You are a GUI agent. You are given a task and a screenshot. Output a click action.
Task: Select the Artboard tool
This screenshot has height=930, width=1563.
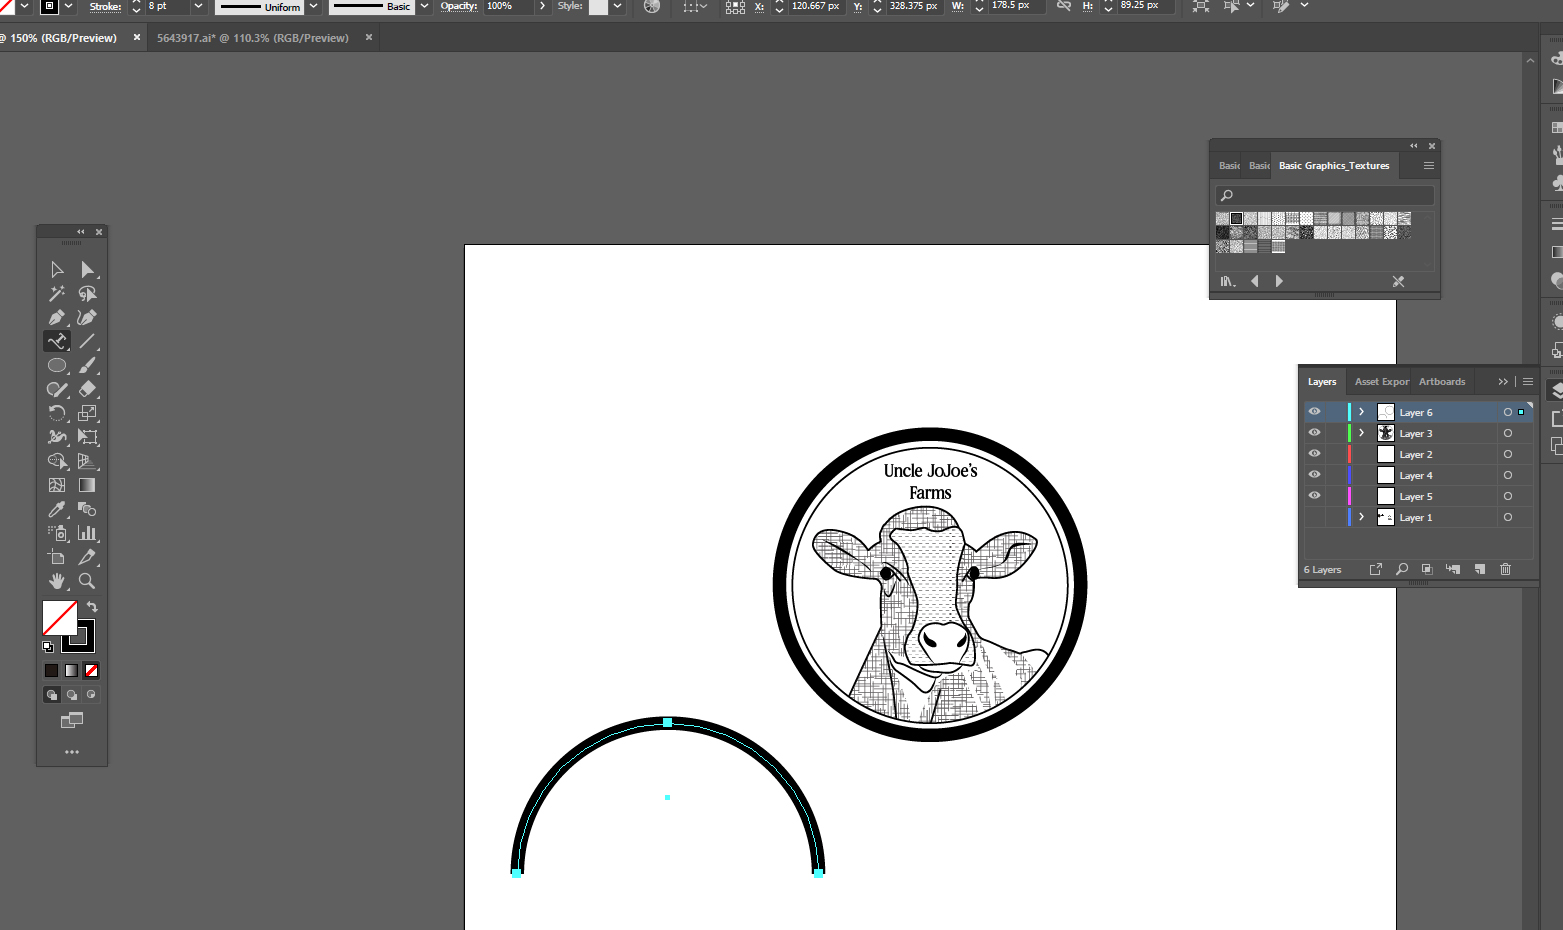tap(57, 557)
